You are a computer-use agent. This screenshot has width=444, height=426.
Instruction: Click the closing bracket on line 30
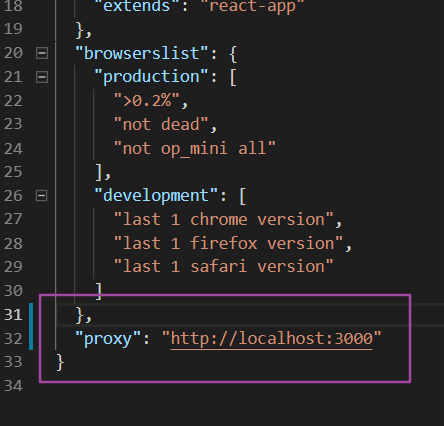coord(99,291)
